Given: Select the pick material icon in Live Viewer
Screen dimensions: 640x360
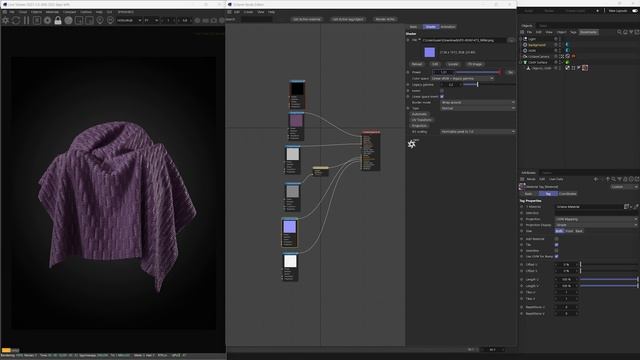Looking at the screenshot, I should click(110, 20).
